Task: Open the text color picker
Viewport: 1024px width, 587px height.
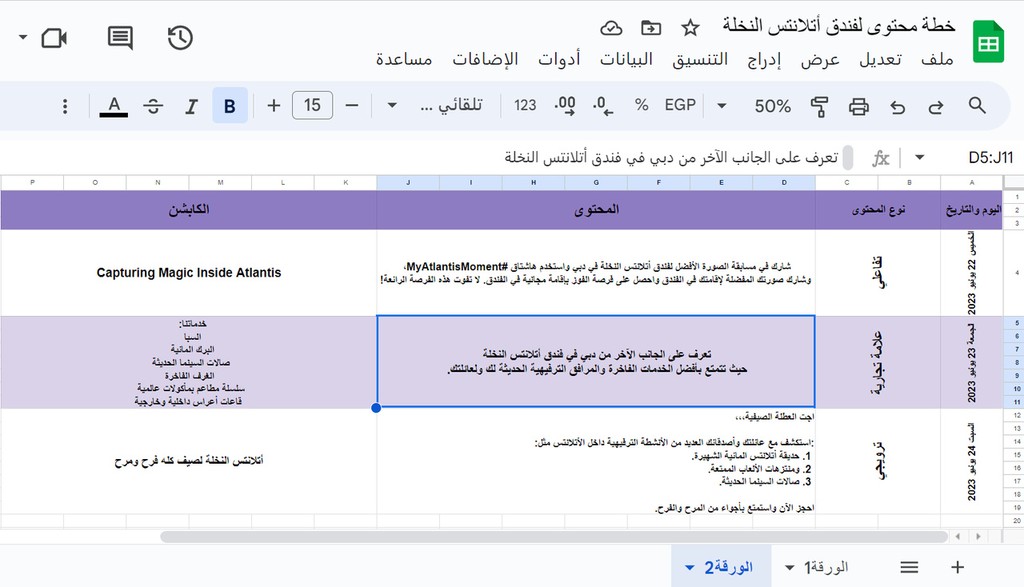Action: [x=114, y=106]
